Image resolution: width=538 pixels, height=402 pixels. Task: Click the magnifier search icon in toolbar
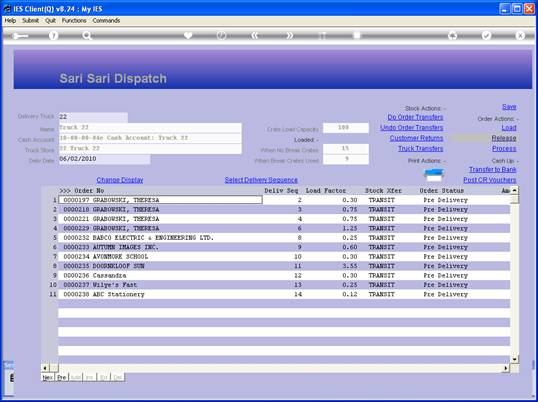[87, 35]
